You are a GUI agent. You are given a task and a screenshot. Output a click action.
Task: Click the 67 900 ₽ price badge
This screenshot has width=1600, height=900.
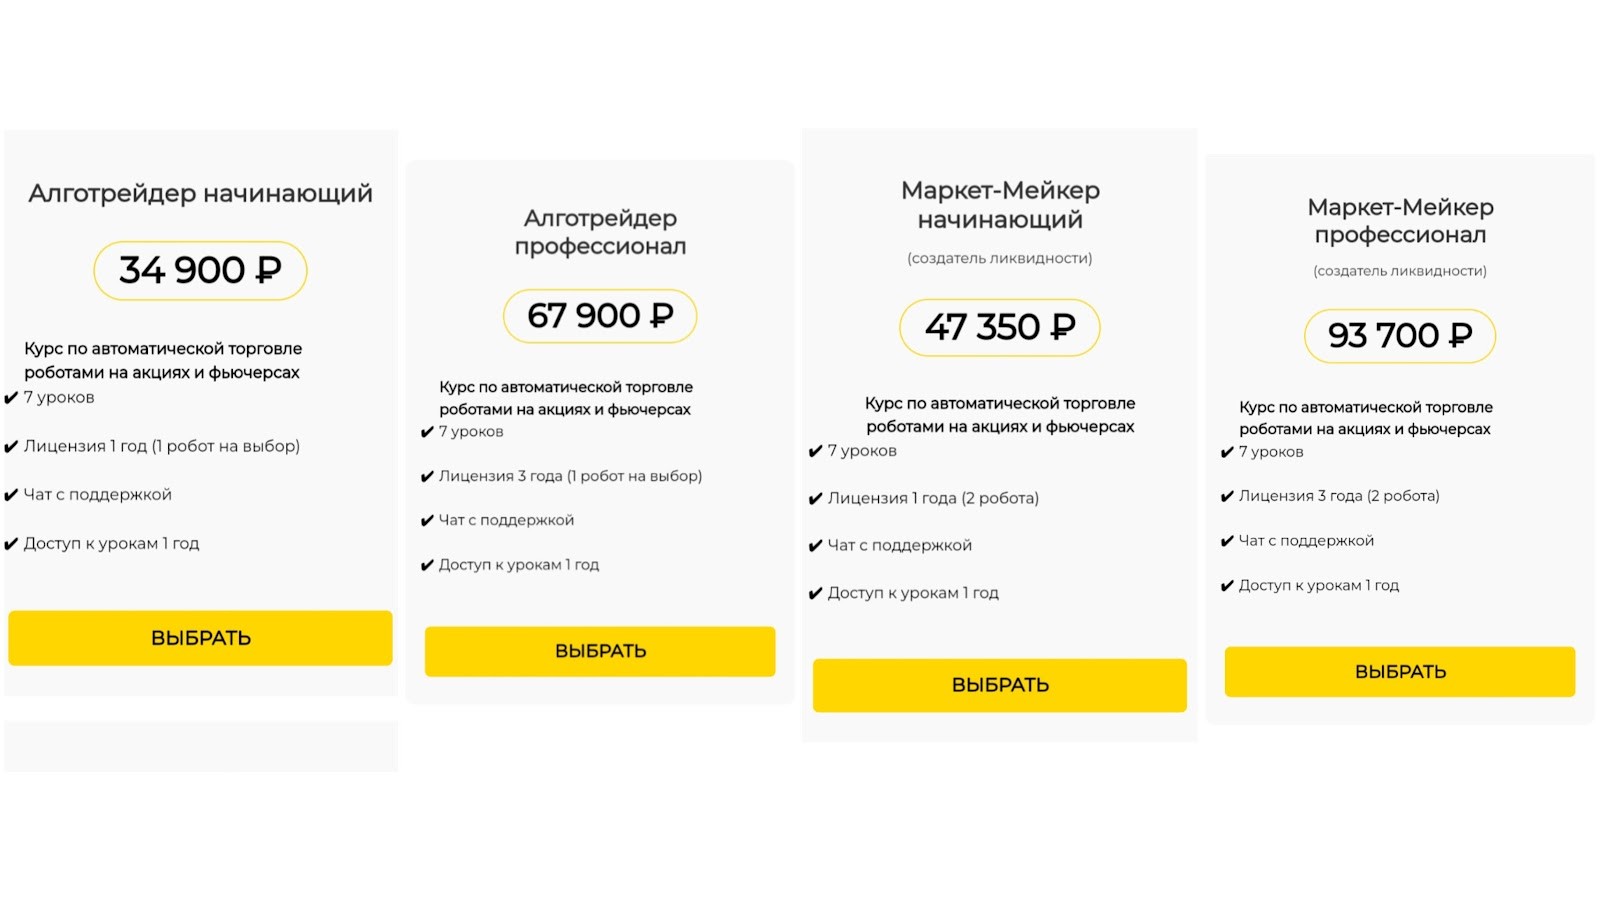(600, 316)
